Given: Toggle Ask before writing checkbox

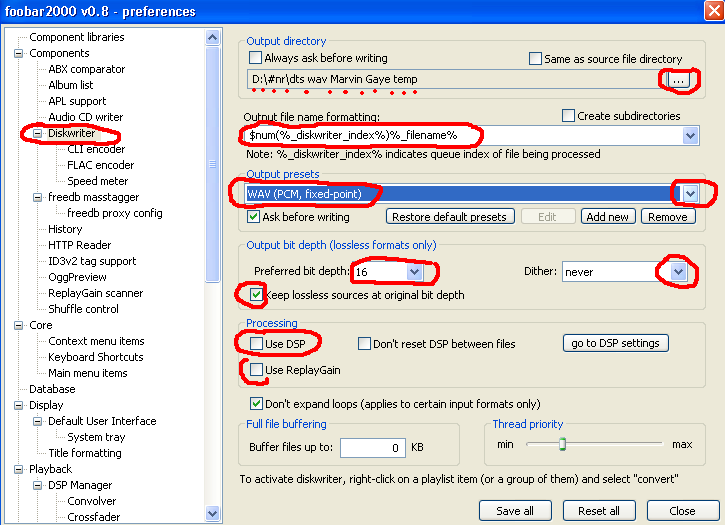Looking at the screenshot, I should click(x=253, y=217).
